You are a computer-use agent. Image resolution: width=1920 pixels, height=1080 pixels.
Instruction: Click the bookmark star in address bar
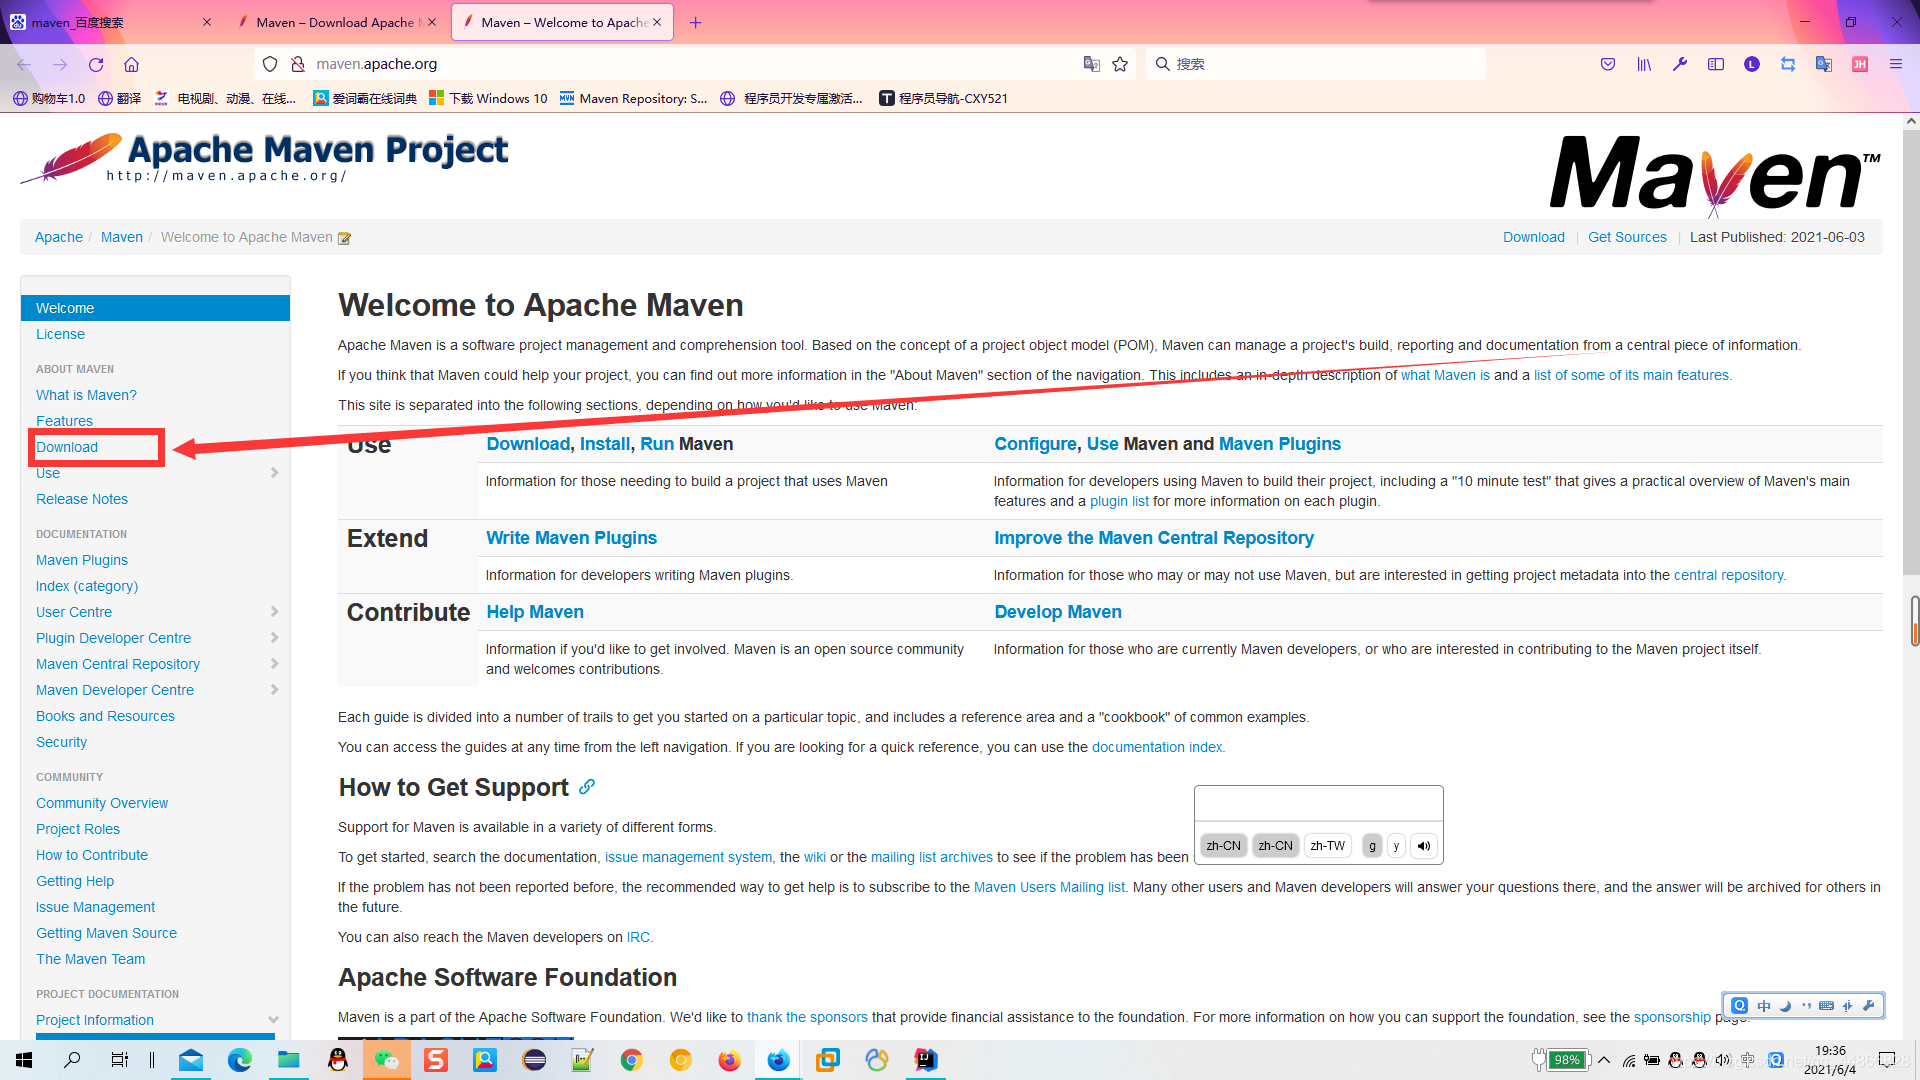click(1120, 64)
